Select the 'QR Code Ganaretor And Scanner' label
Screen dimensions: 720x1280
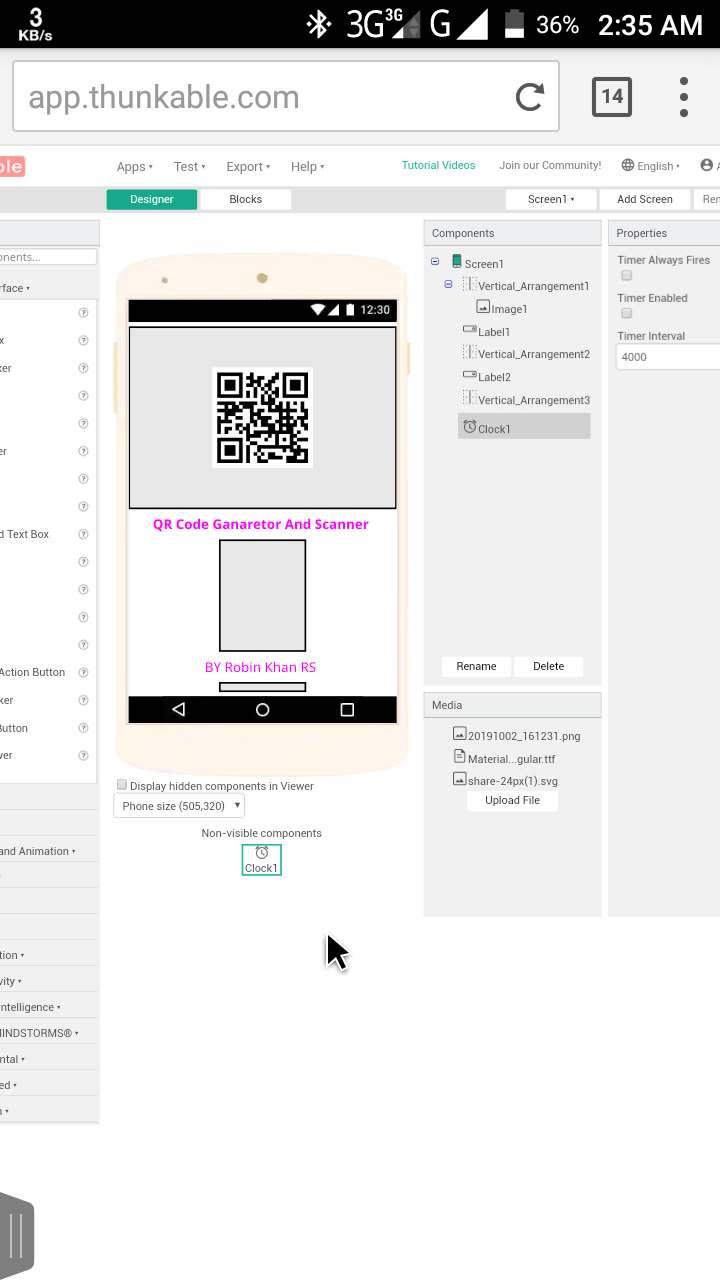pos(261,524)
